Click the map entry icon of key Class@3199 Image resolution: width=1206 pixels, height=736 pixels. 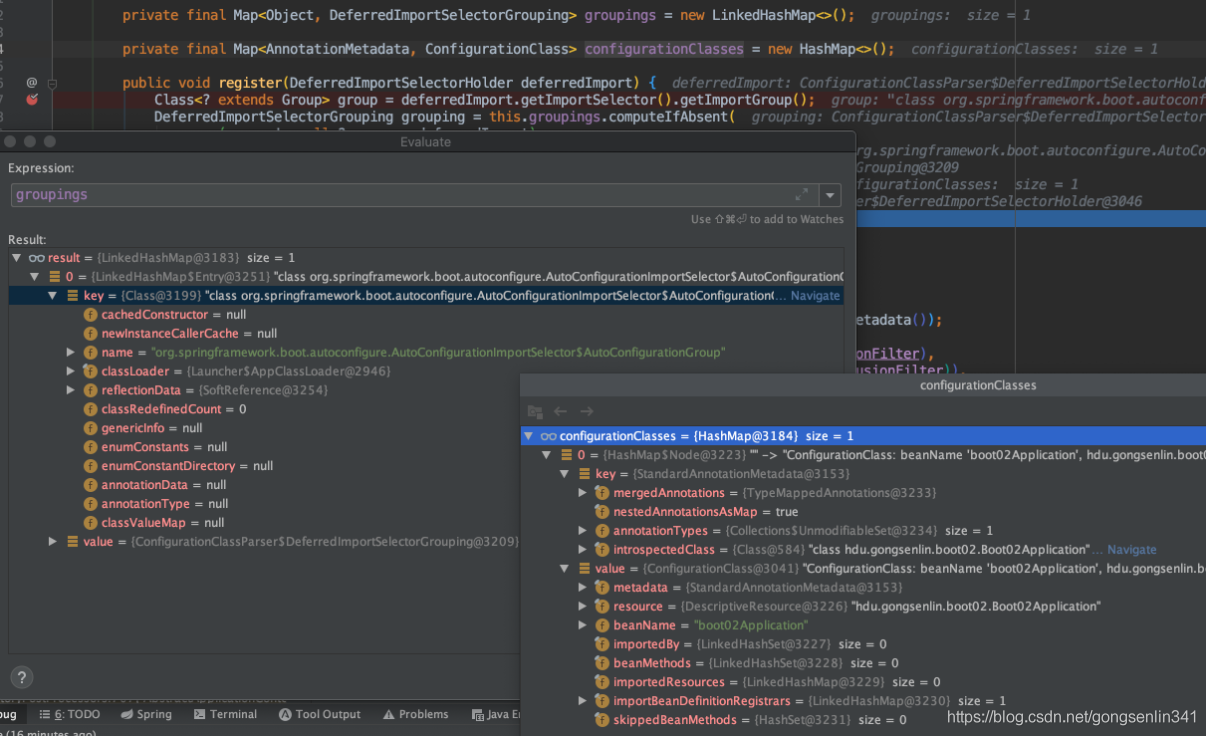coord(73,296)
